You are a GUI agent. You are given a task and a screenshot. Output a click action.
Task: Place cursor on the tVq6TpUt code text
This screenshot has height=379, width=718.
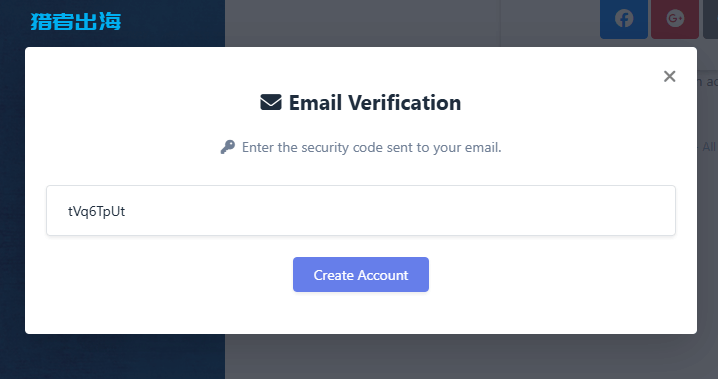(96, 211)
